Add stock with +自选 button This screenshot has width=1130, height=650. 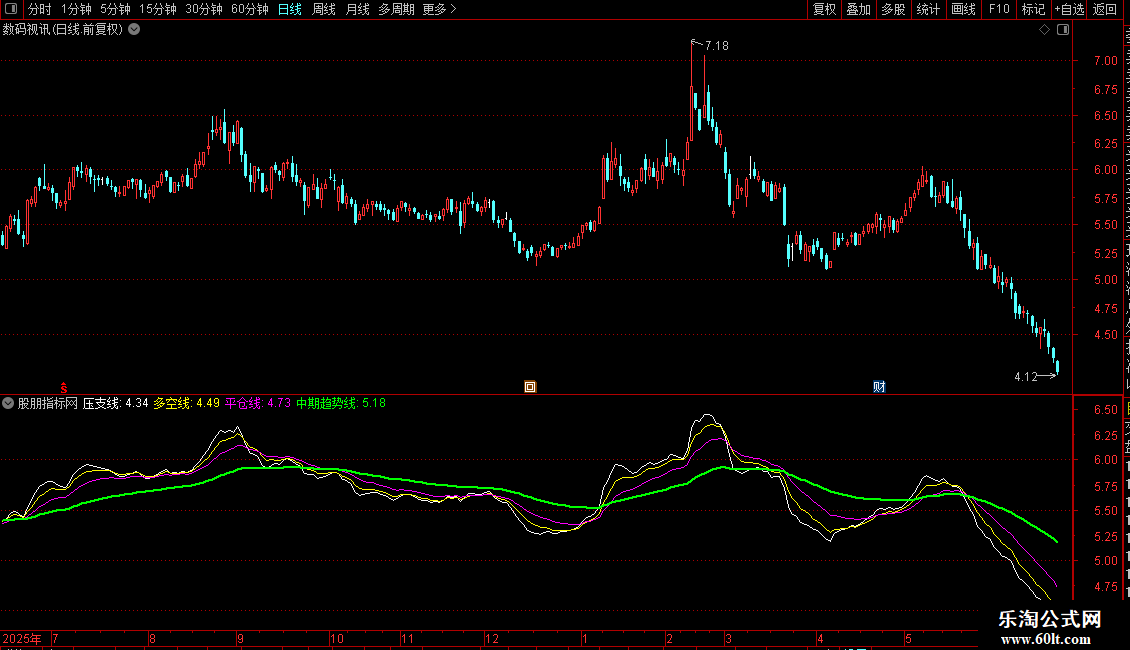click(1069, 9)
